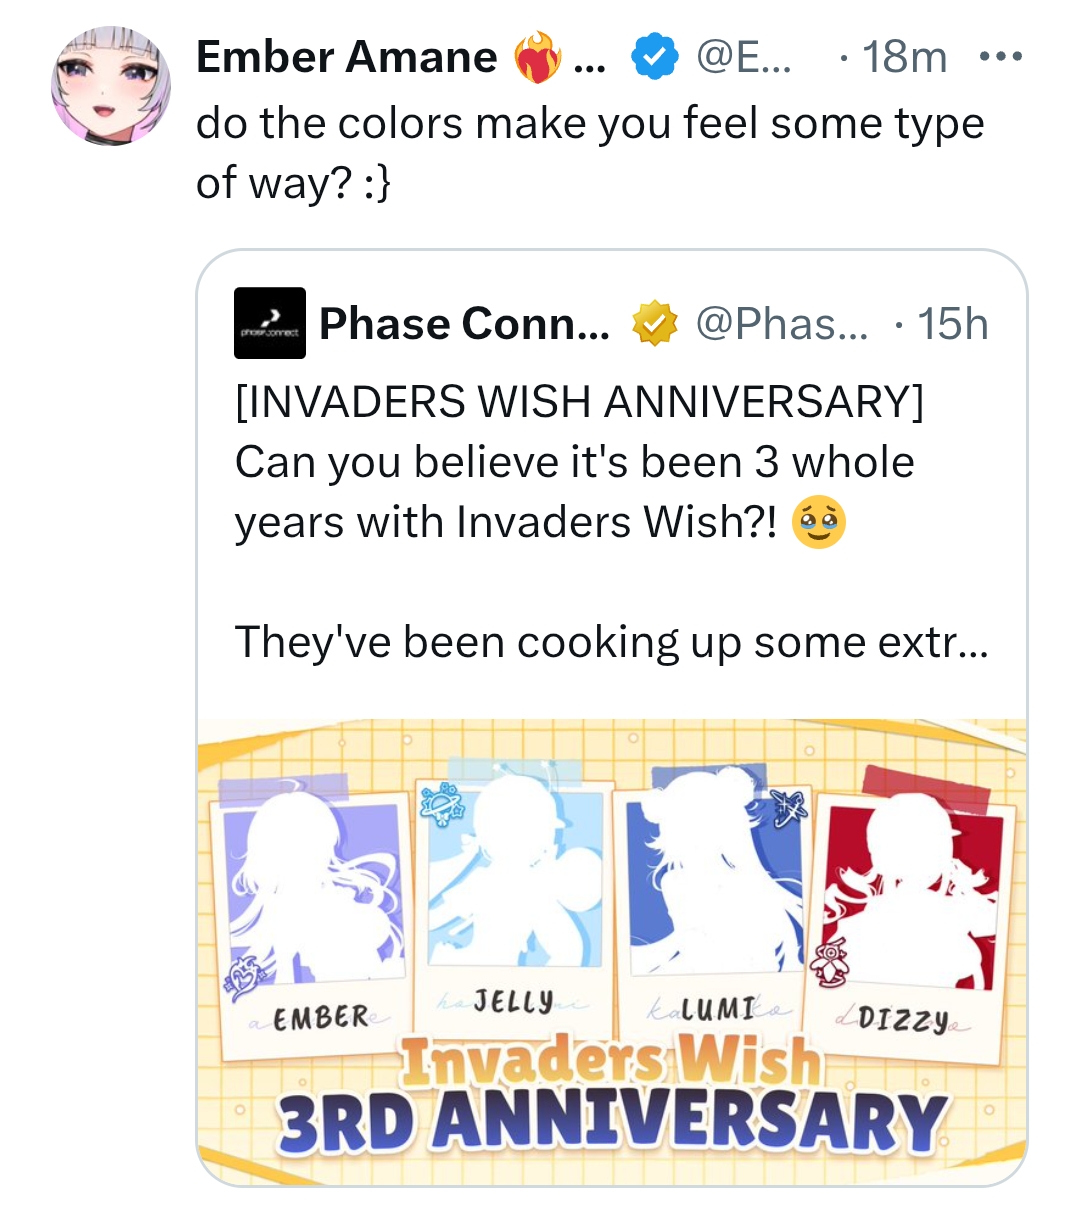Click the tweet text about the colors
This screenshot has width=1080, height=1215.
590,153
